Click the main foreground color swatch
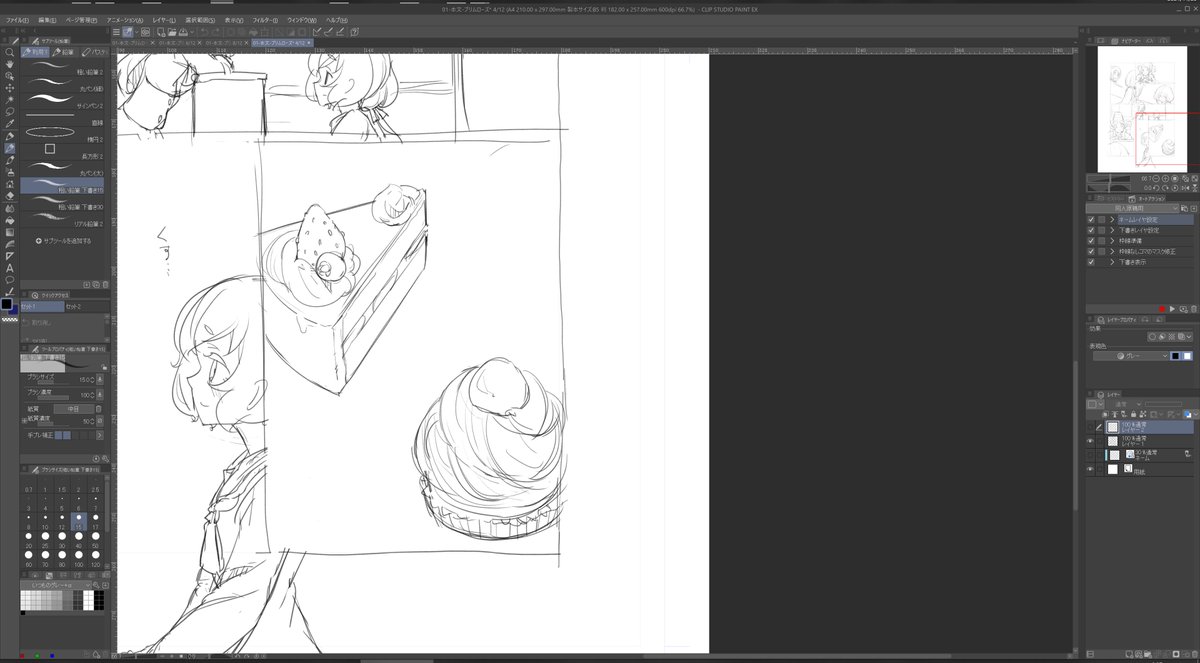 7,303
